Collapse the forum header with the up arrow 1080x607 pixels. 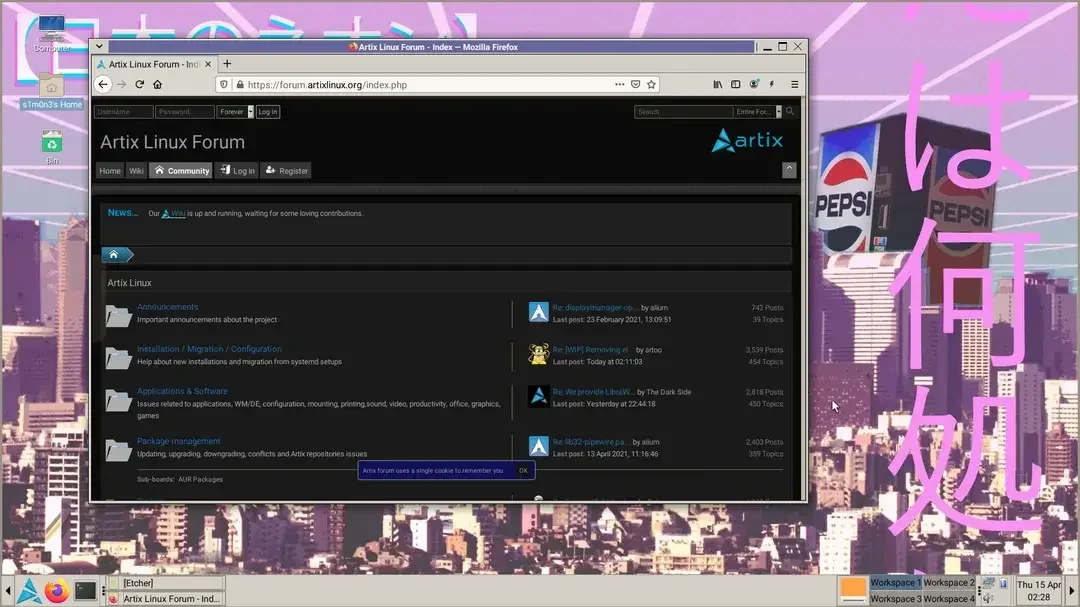789,170
